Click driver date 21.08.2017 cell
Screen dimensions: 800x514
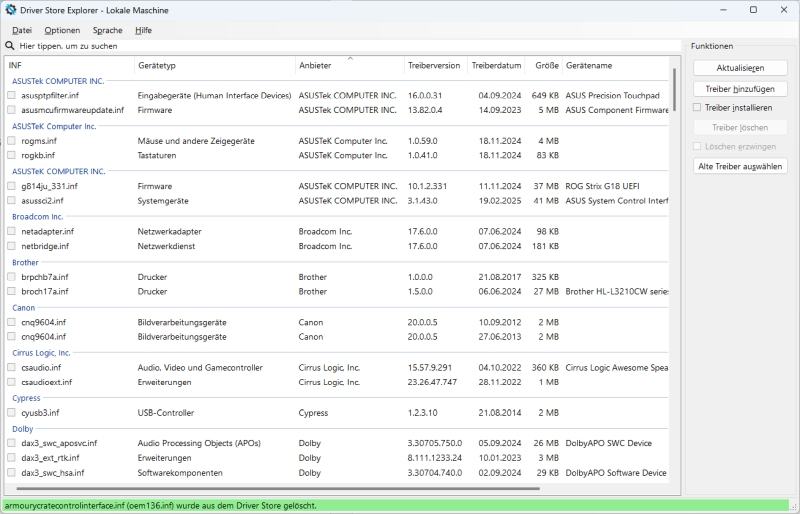click(x=499, y=277)
